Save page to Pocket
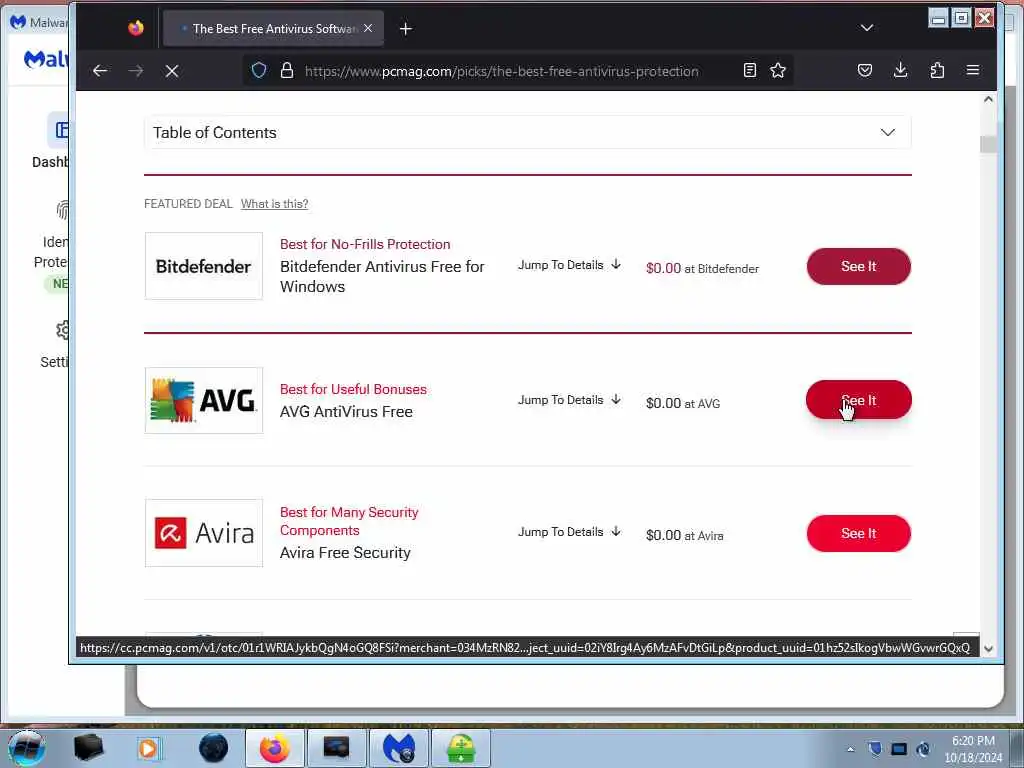This screenshot has height=768, width=1024. pos(865,70)
